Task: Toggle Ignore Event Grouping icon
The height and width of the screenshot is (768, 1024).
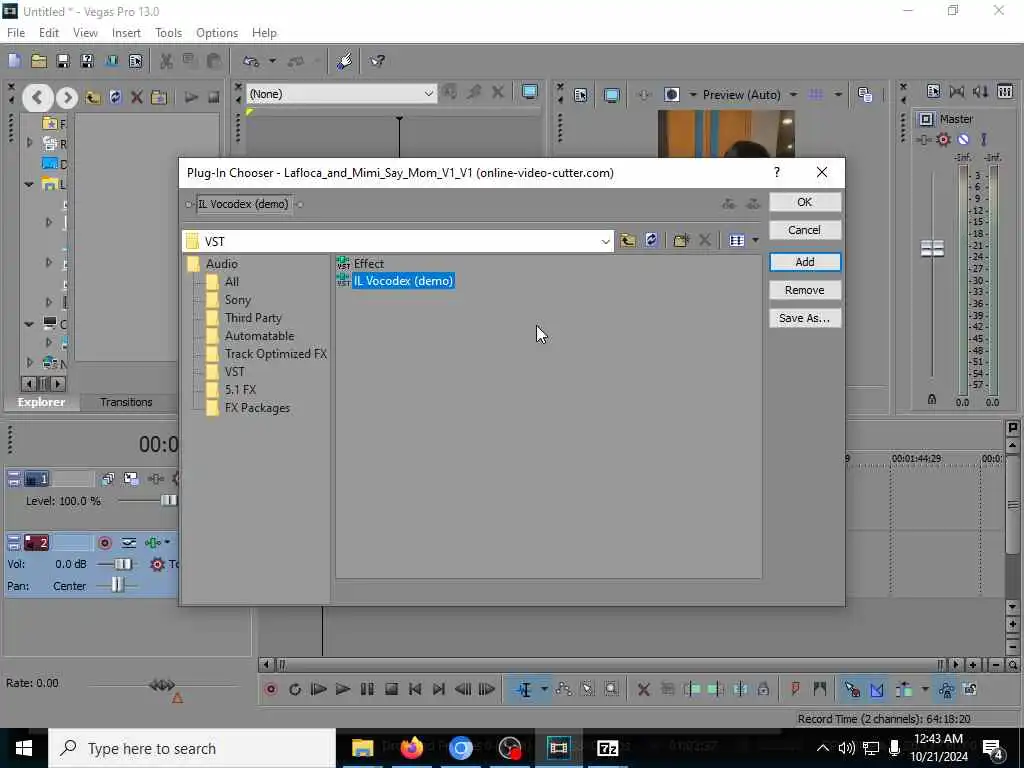Action: [970, 689]
